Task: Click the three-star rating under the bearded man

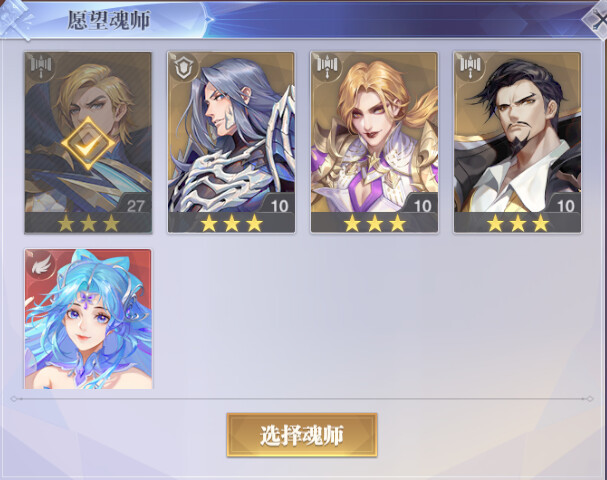Action: tap(518, 223)
